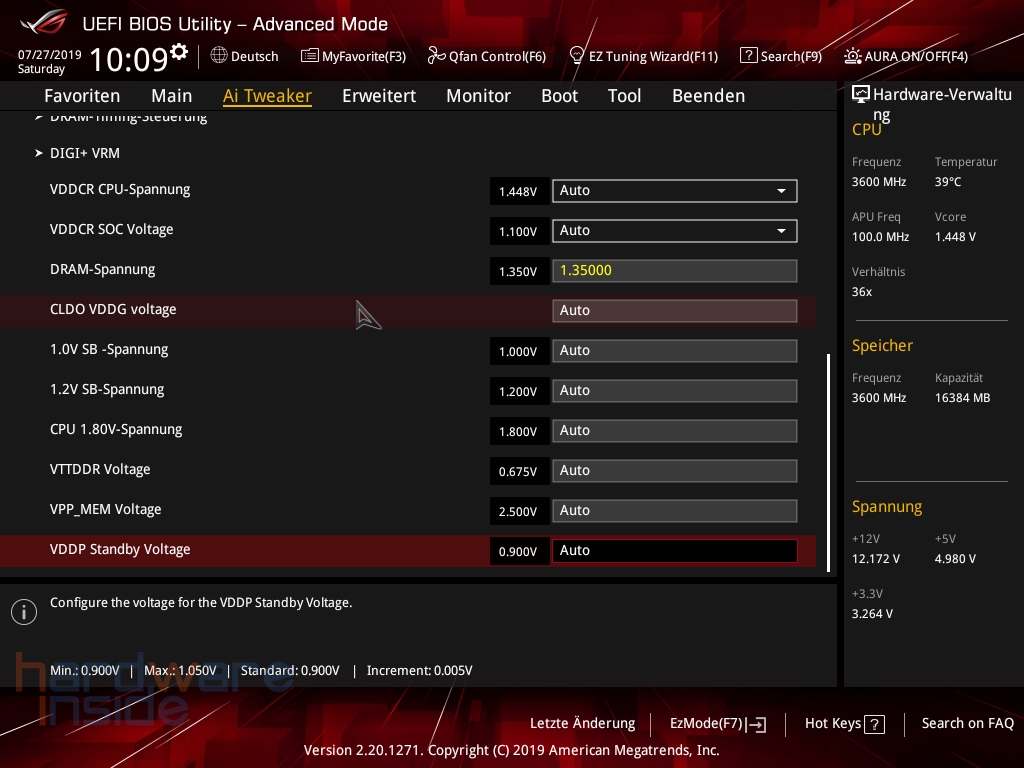
Task: Click Letzte Änderung button
Action: coord(582,724)
